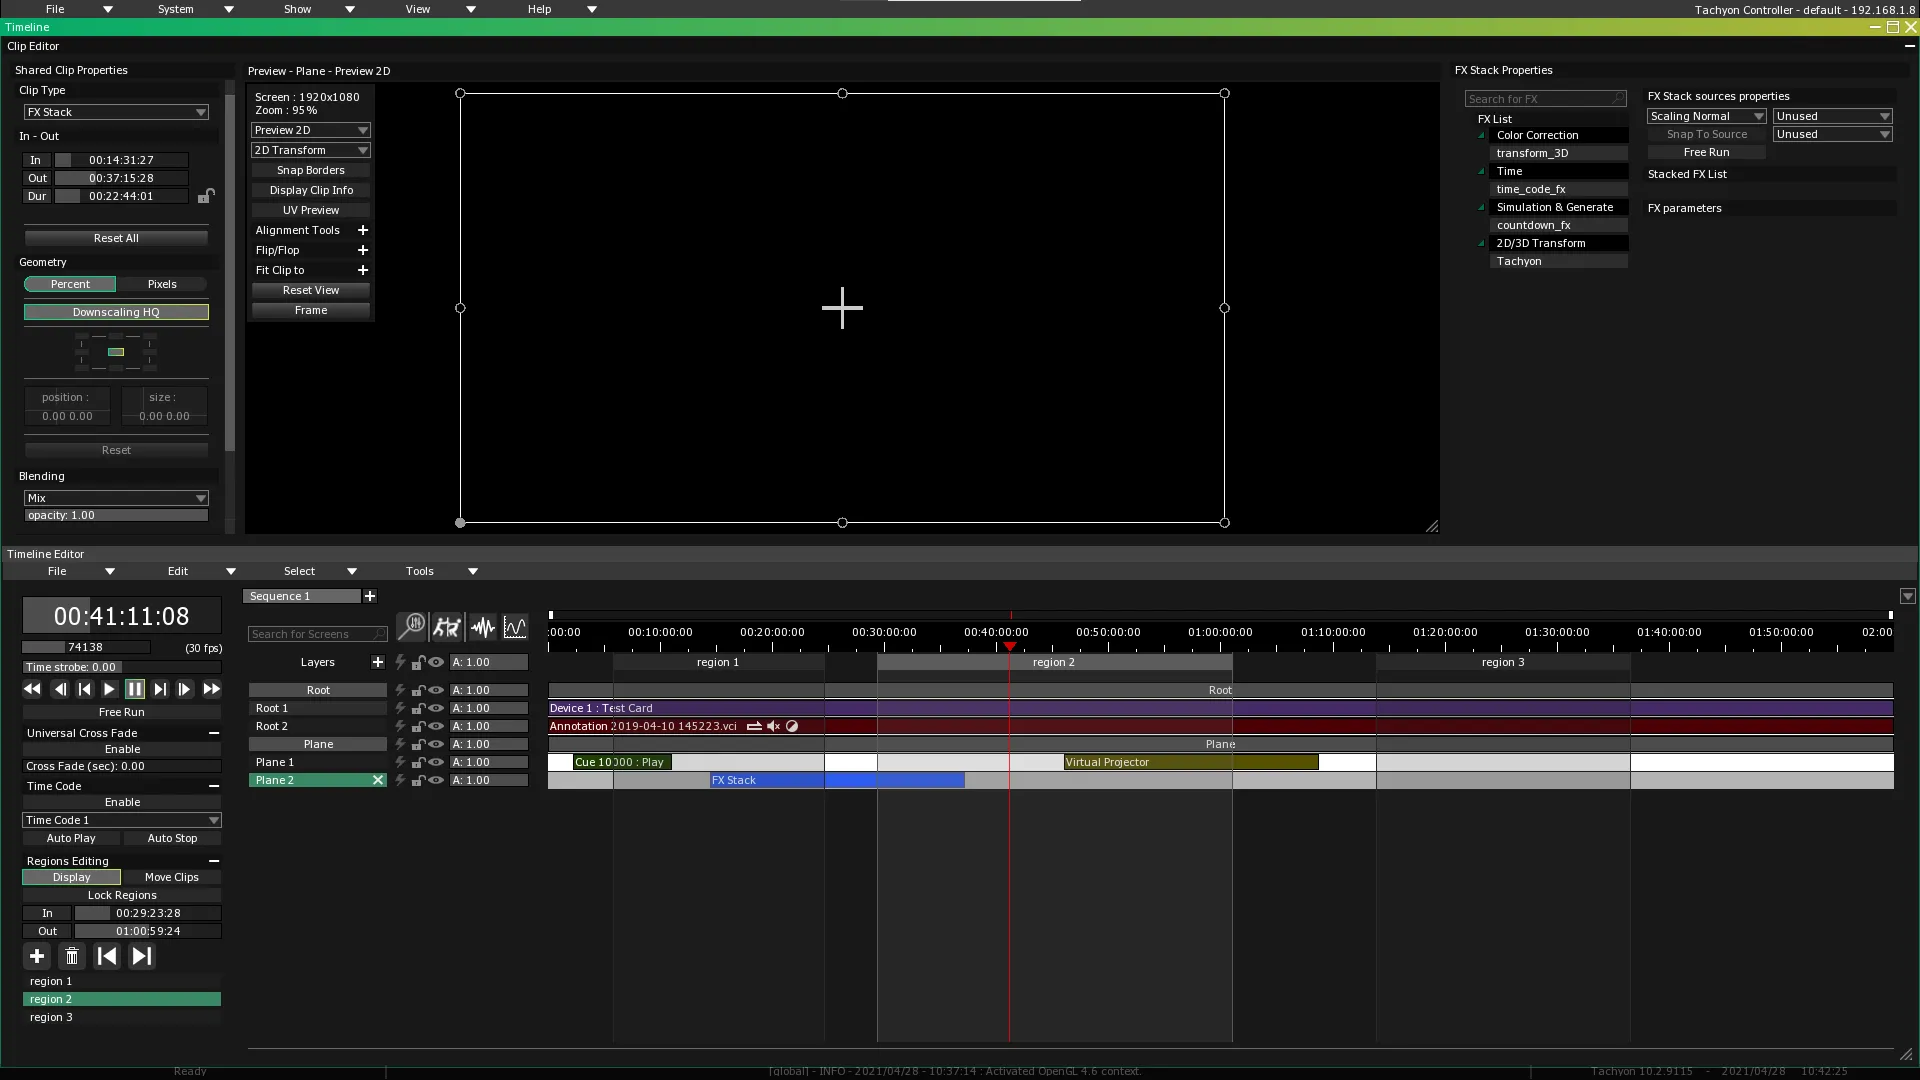Open the Show menu in top bar

point(319,9)
